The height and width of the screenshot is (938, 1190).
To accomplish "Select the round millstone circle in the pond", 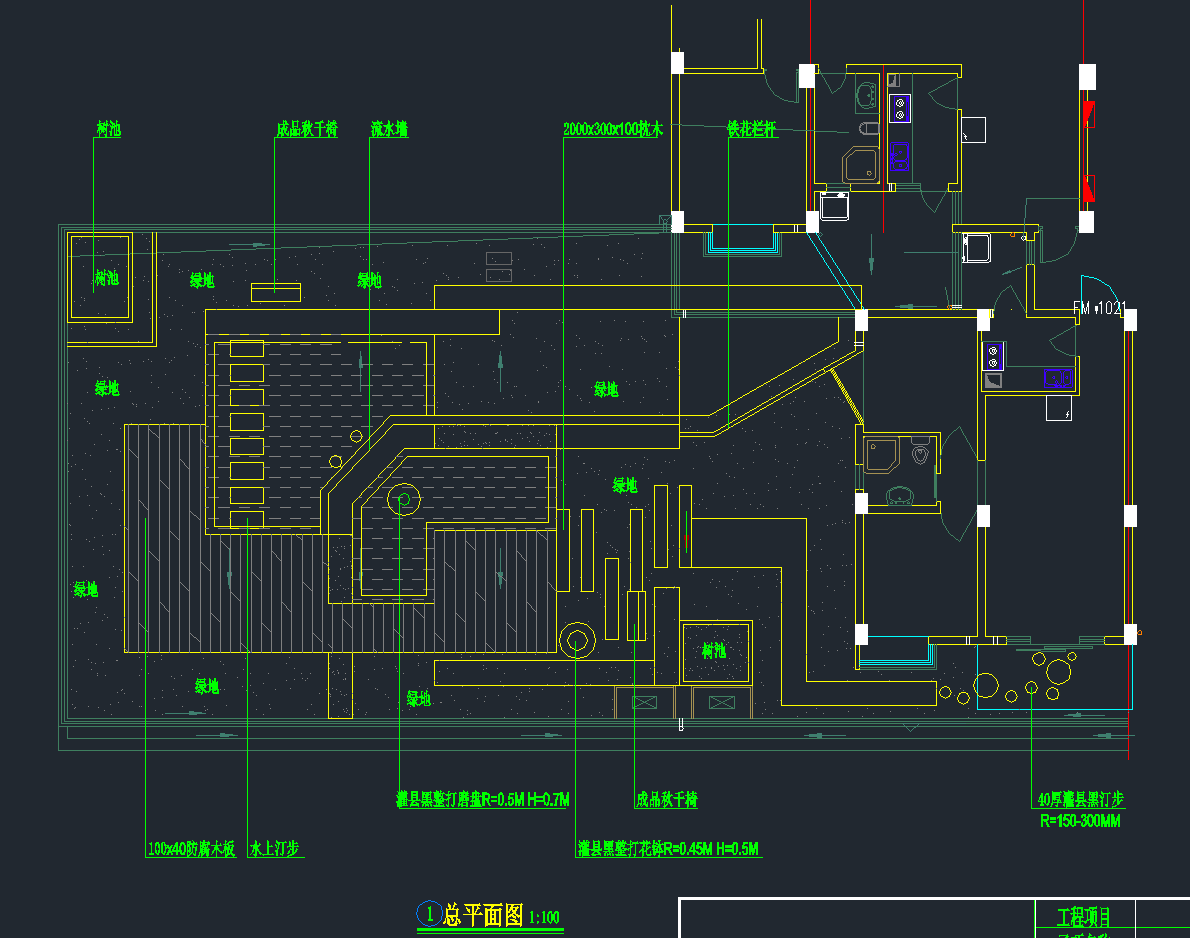I will point(404,498).
